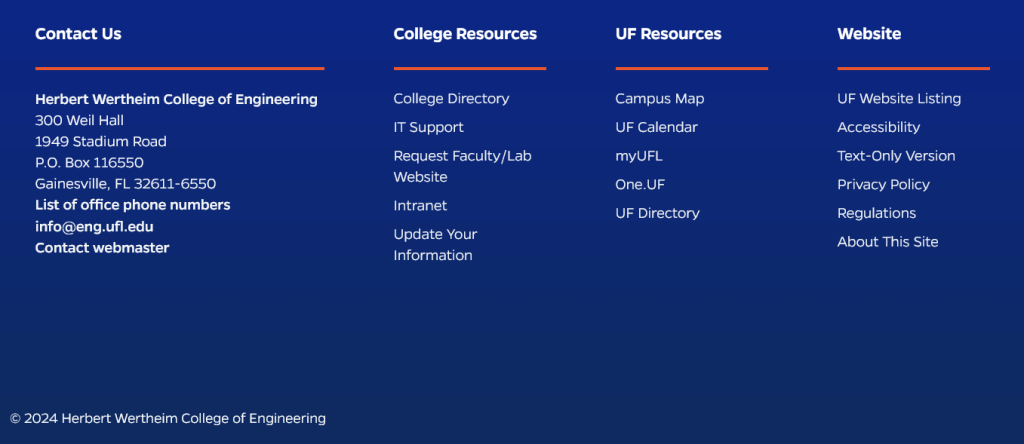Open List of office phone numbers

tap(133, 205)
